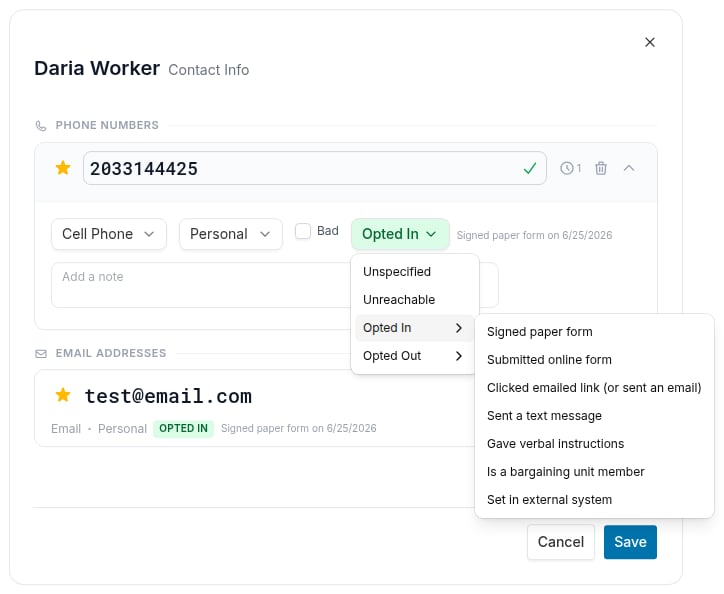Click the OPTED IN email badge
The width and height of the screenshot is (724, 594).
(183, 429)
